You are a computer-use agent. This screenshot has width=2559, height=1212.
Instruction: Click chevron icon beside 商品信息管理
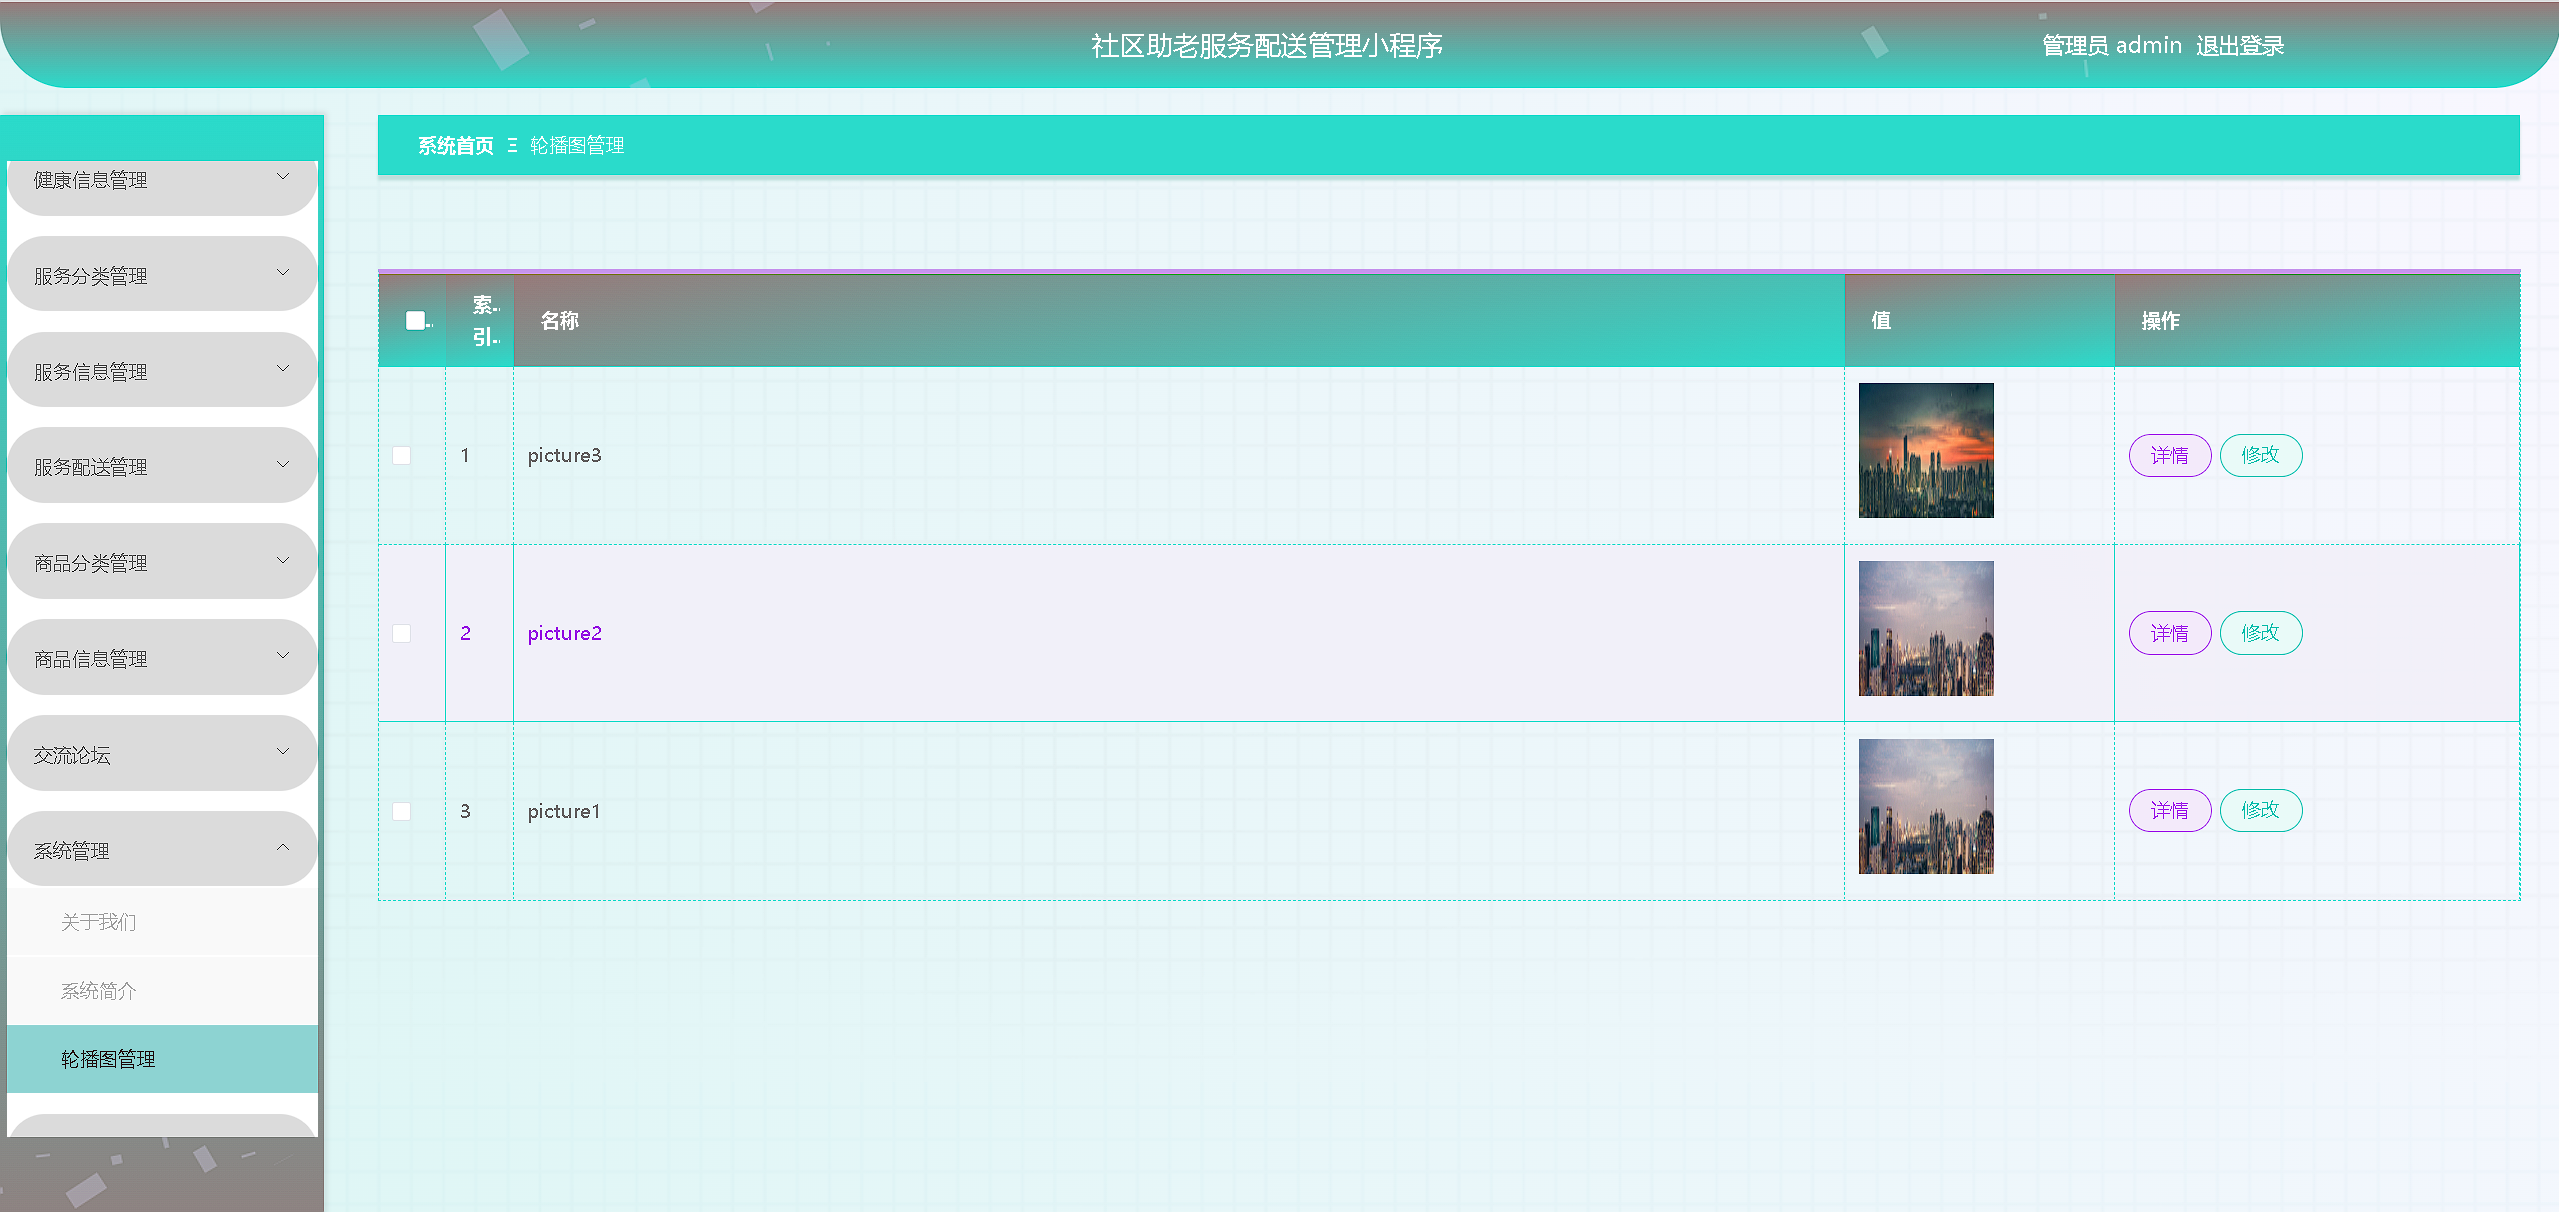tap(283, 656)
